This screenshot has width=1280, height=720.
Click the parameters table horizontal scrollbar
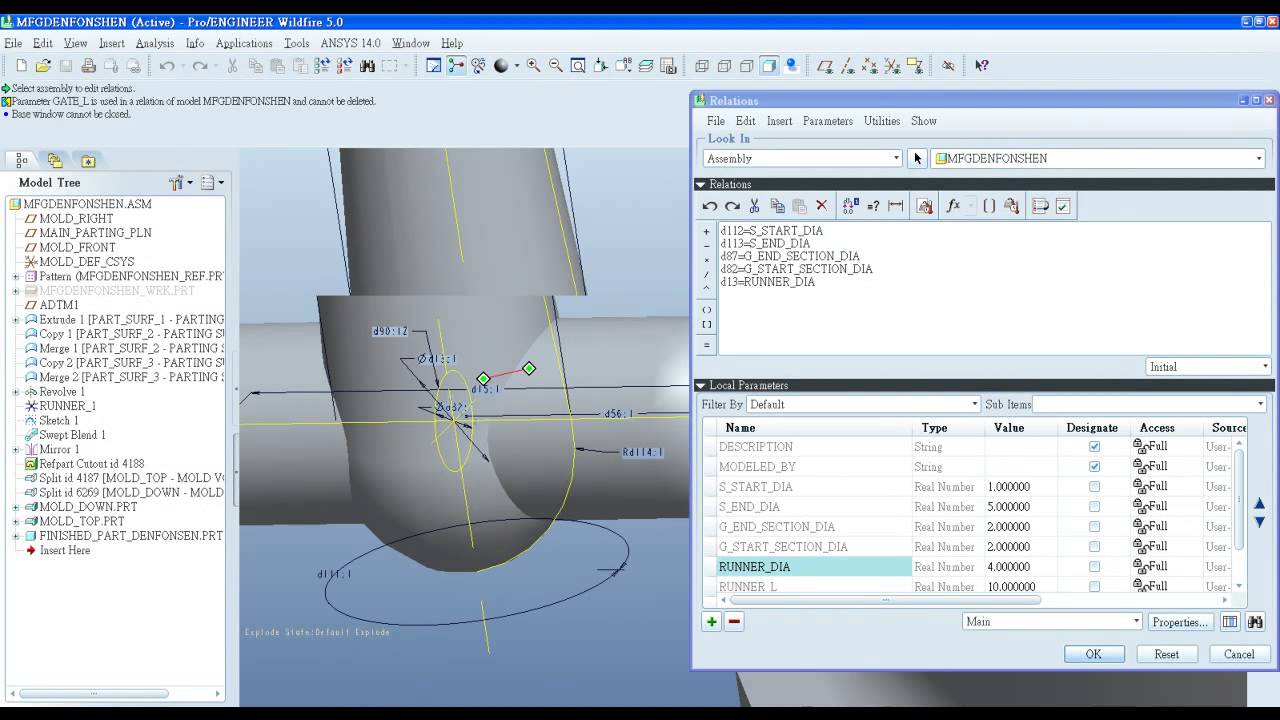(x=885, y=600)
